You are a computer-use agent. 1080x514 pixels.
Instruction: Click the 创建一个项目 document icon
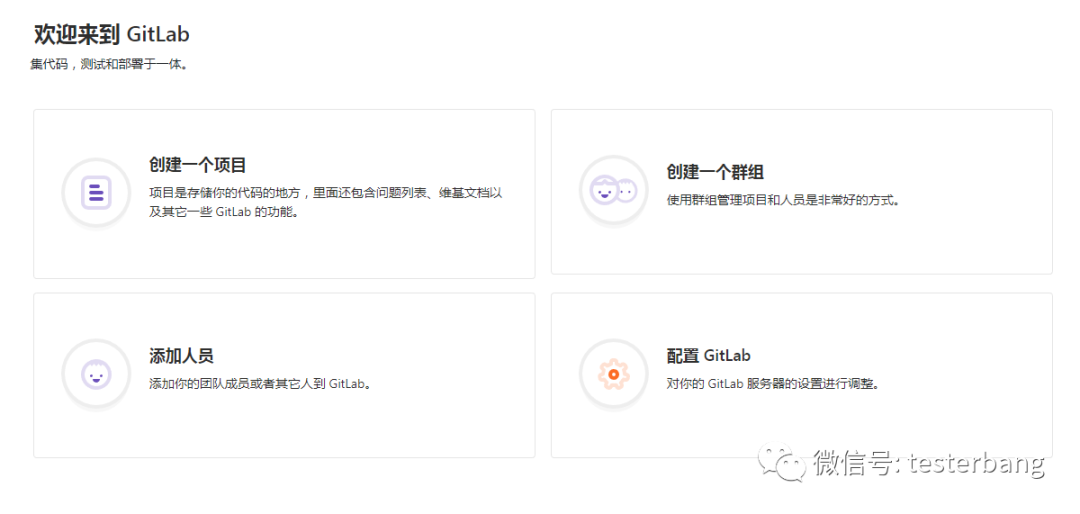point(96,192)
